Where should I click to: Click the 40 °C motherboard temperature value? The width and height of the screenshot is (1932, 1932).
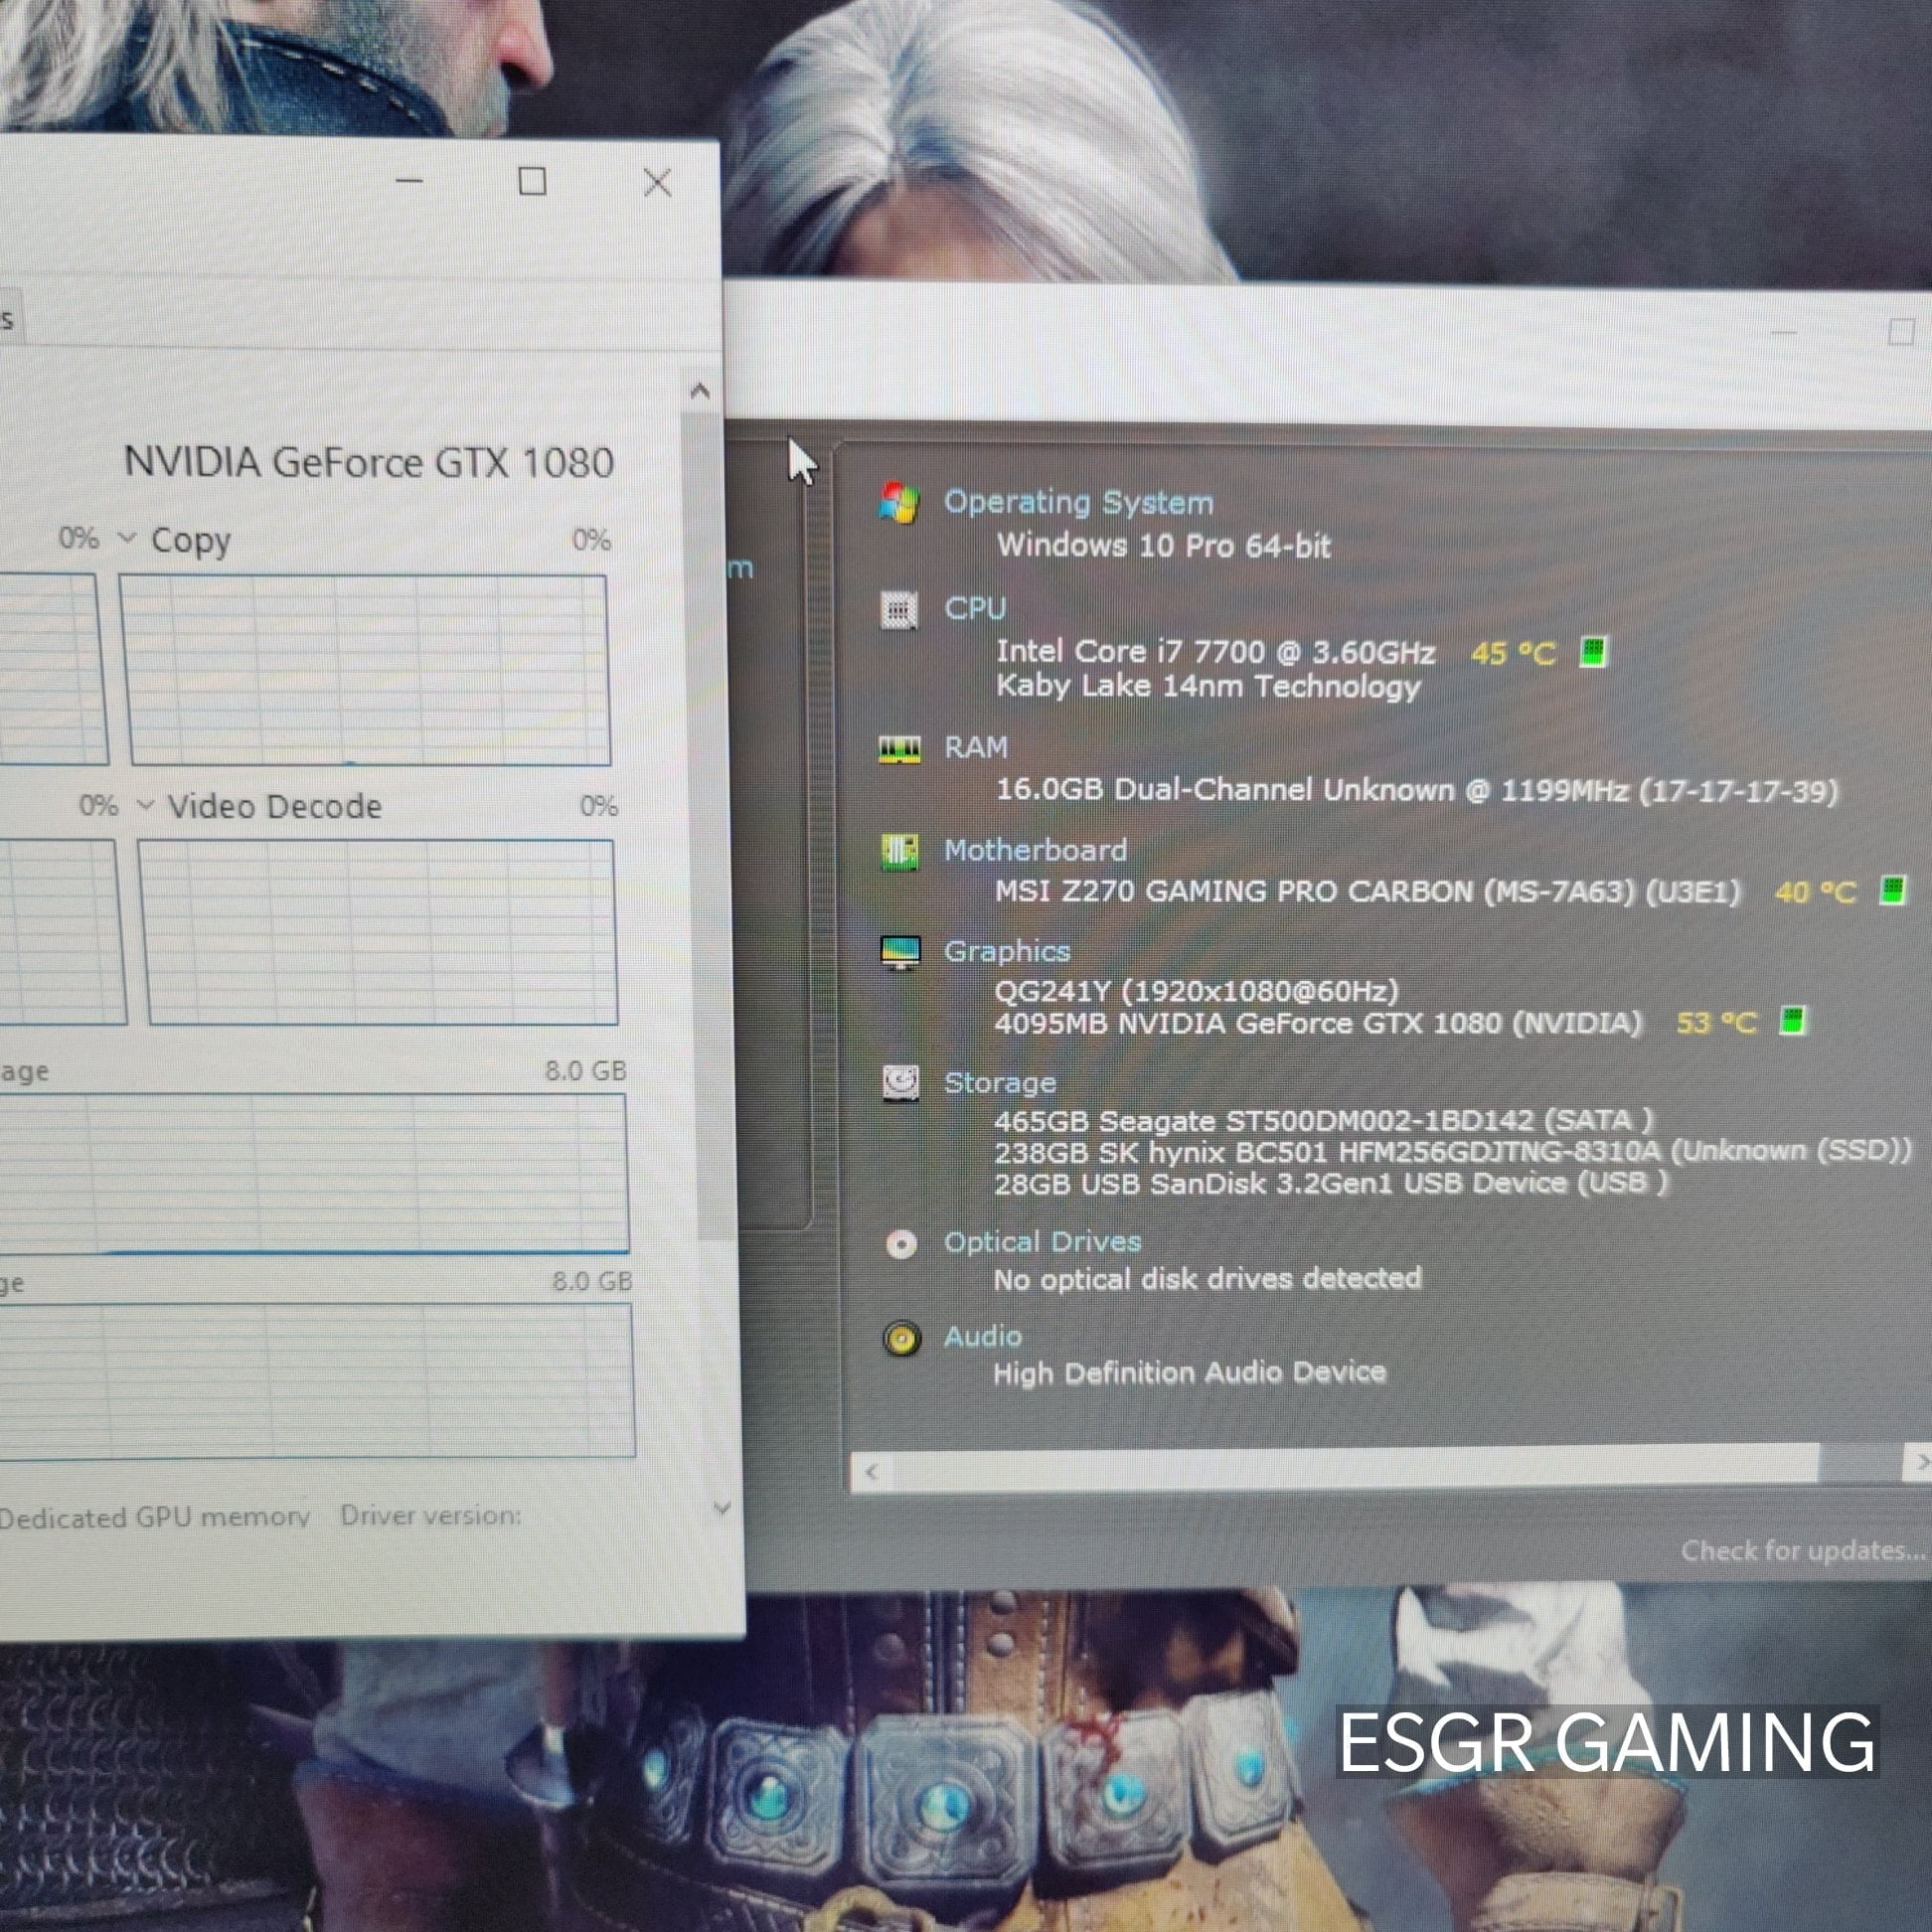tap(1815, 892)
